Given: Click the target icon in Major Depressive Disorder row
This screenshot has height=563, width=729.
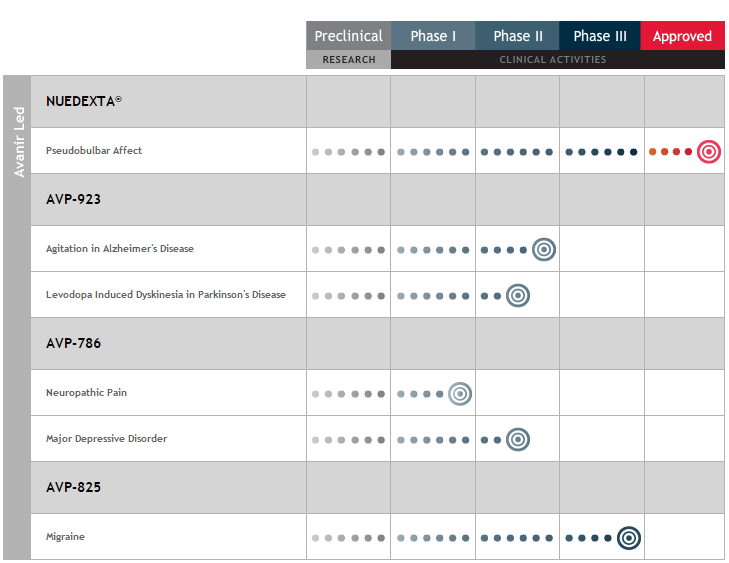Looking at the screenshot, I should coord(517,439).
